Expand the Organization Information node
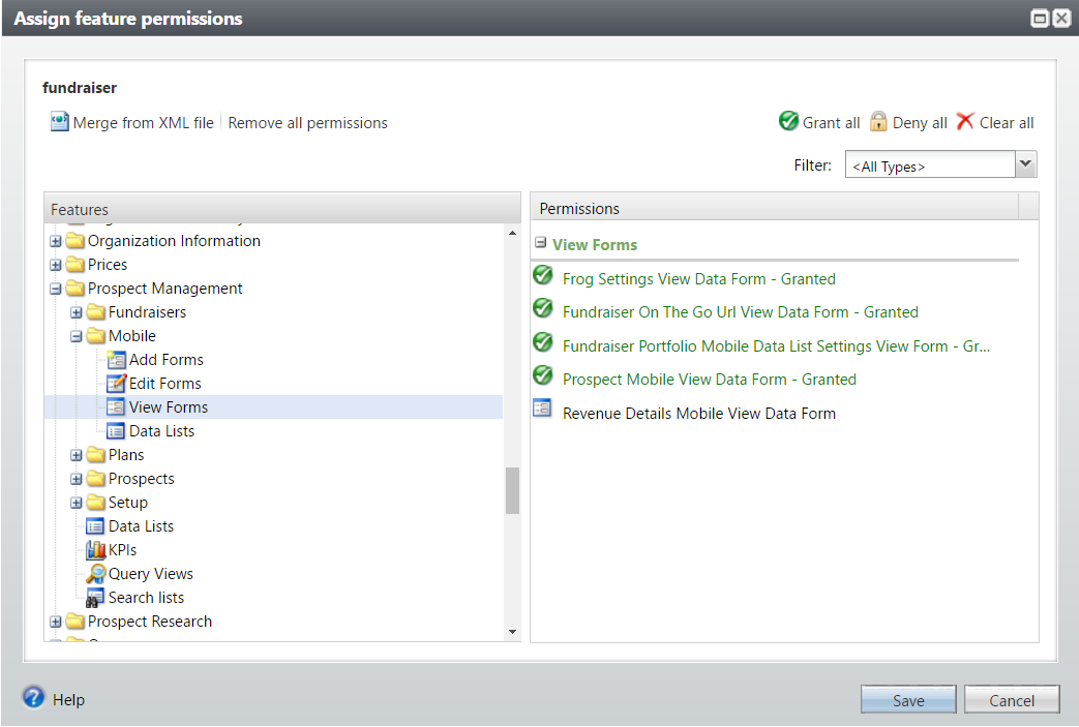The image size is (1079, 727). click(x=56, y=241)
